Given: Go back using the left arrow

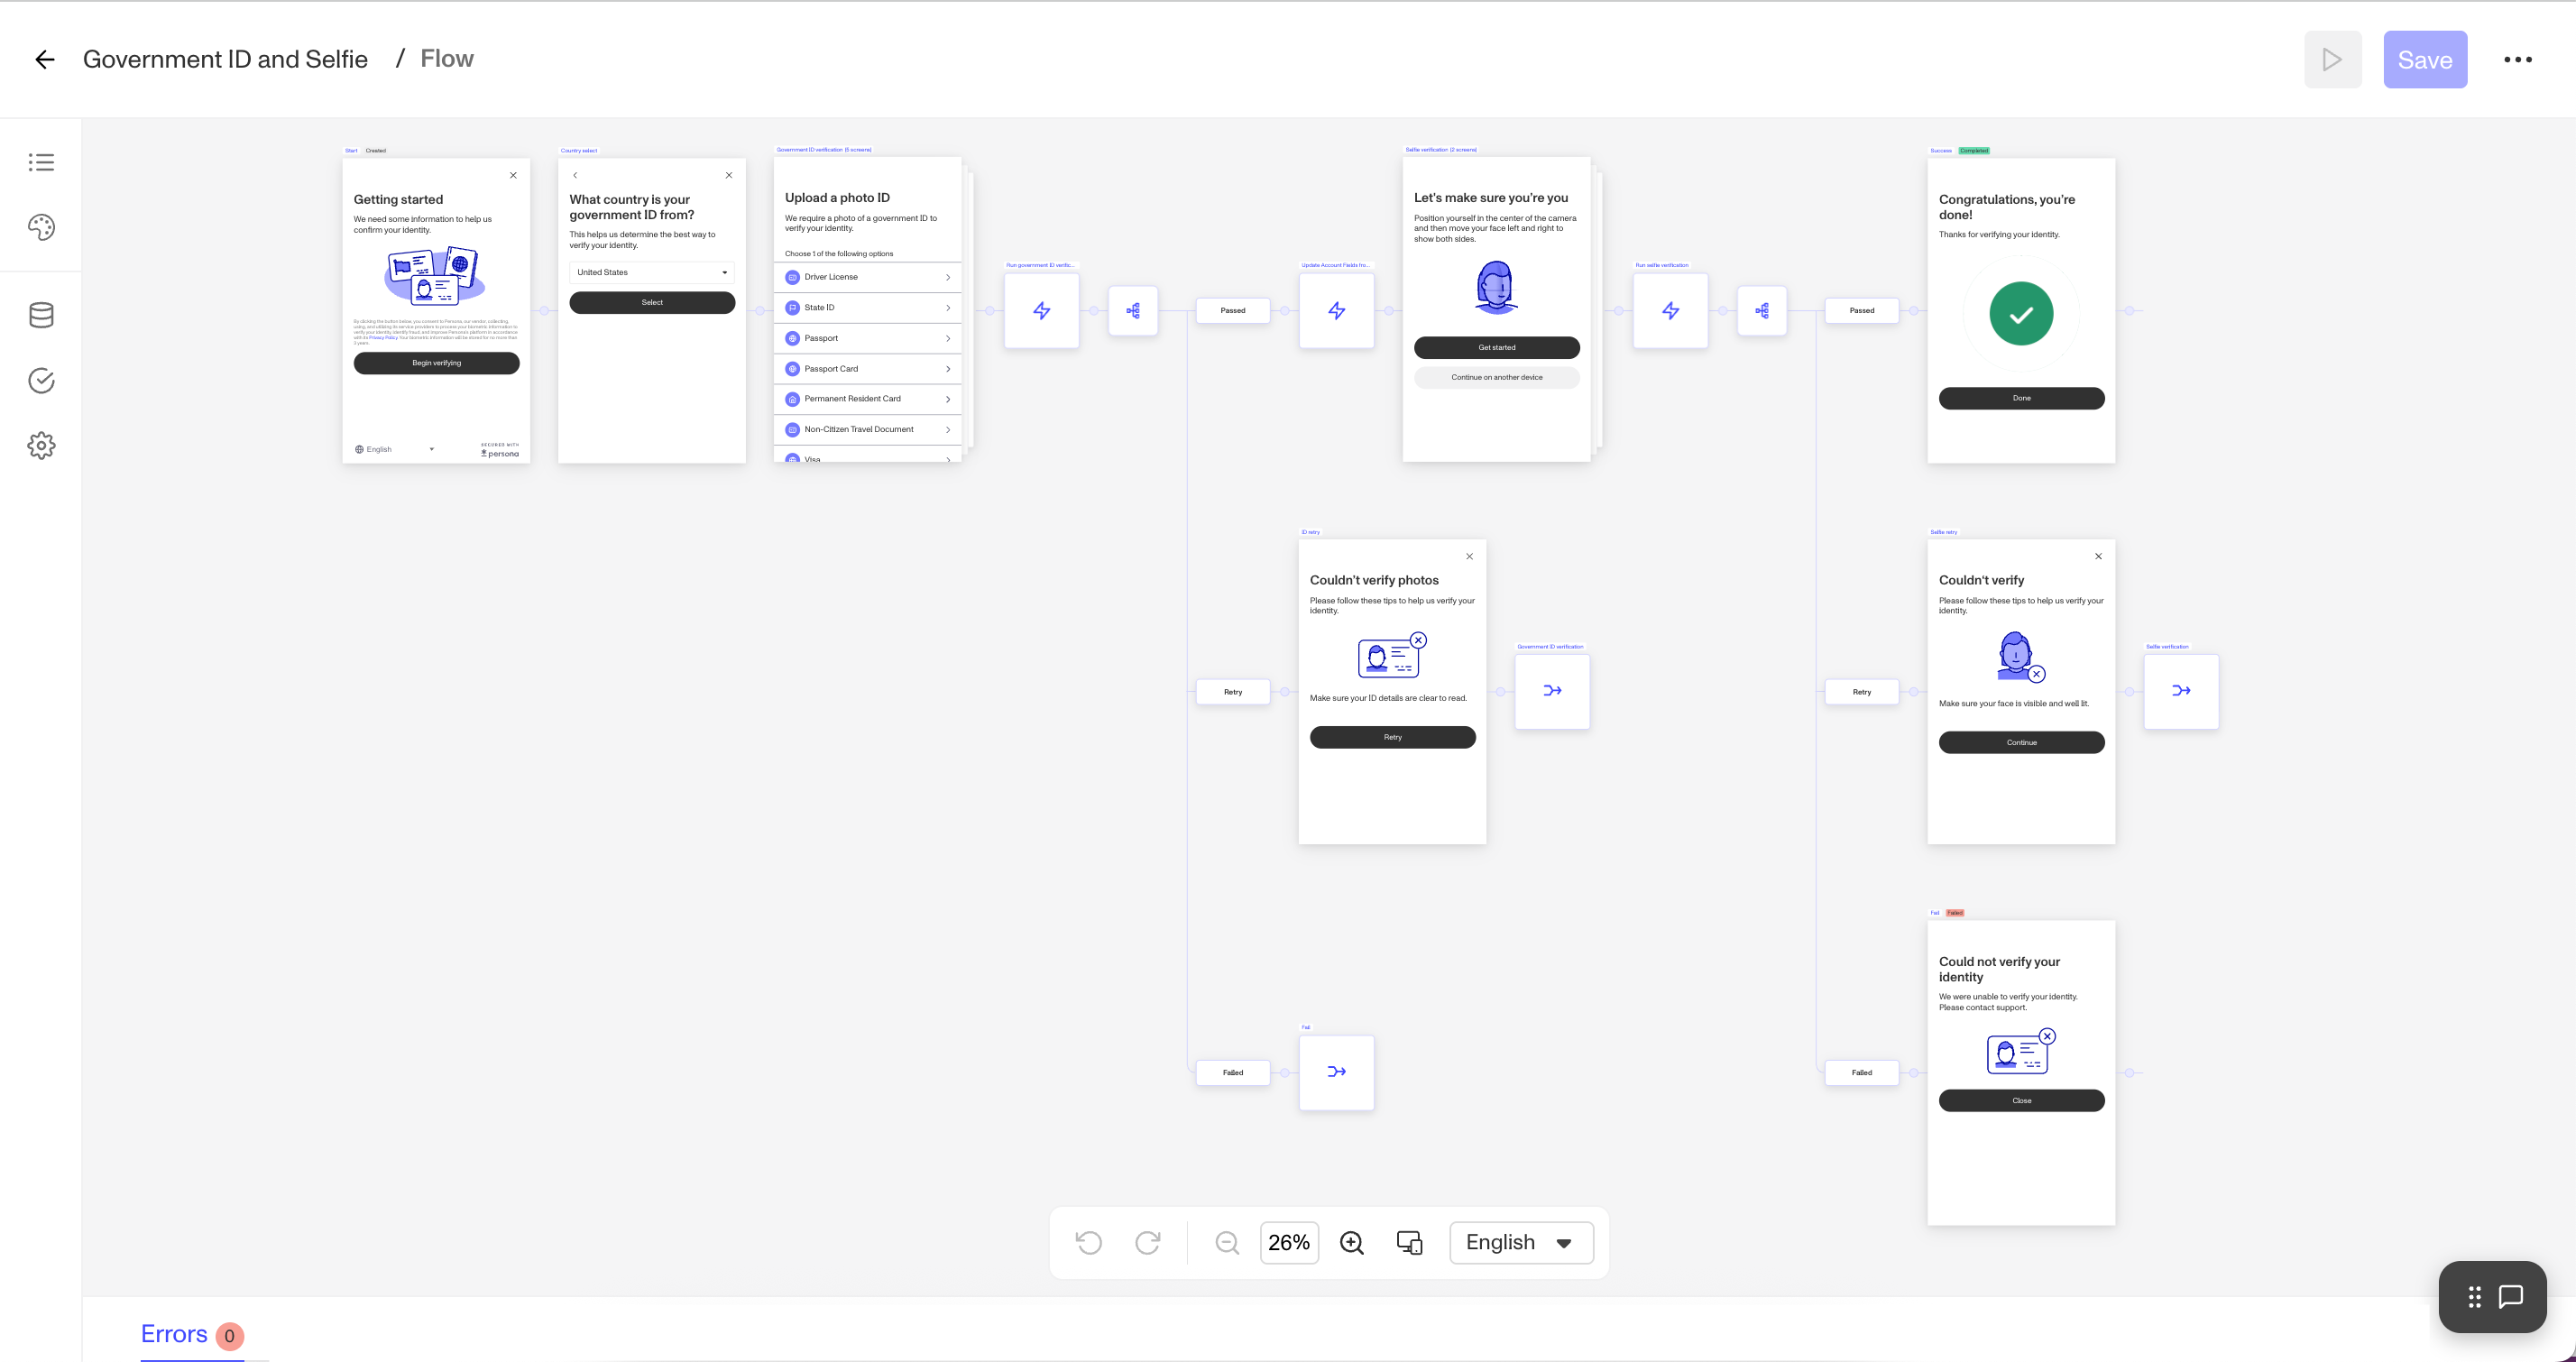Looking at the screenshot, I should point(45,60).
